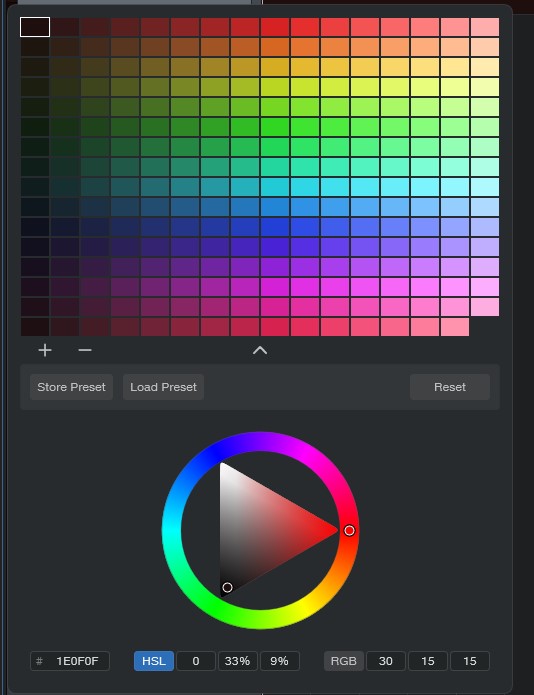Click the white corner of the color triangle
The height and width of the screenshot is (695, 534).
pos(223,467)
